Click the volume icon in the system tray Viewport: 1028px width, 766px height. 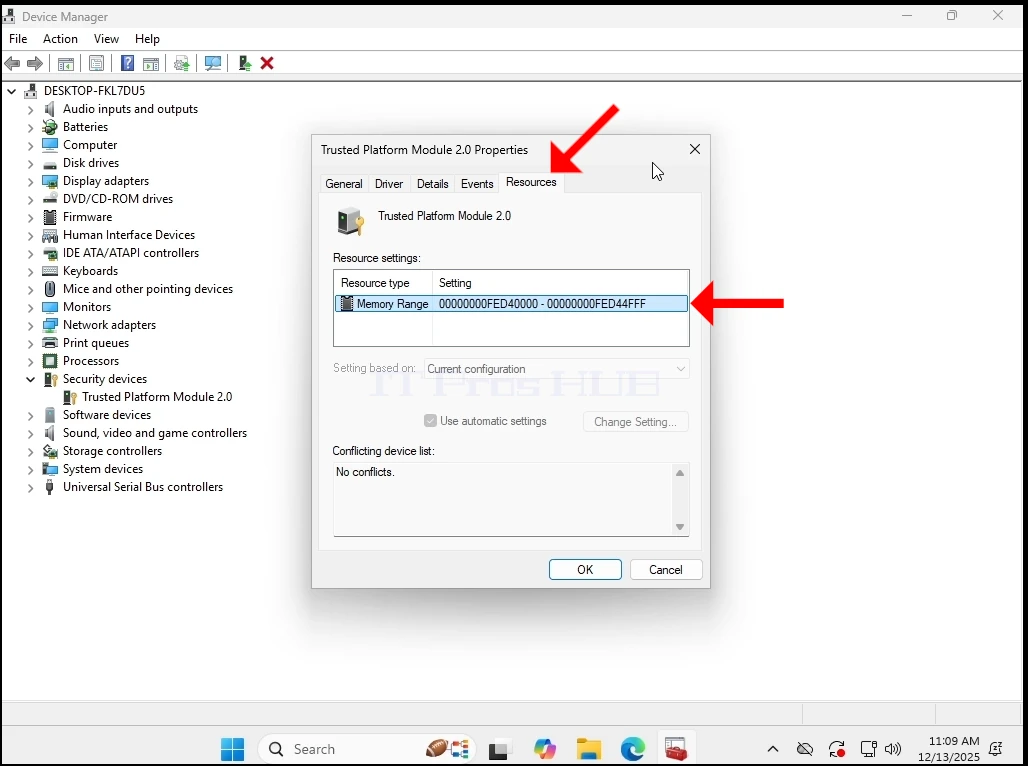[892, 749]
